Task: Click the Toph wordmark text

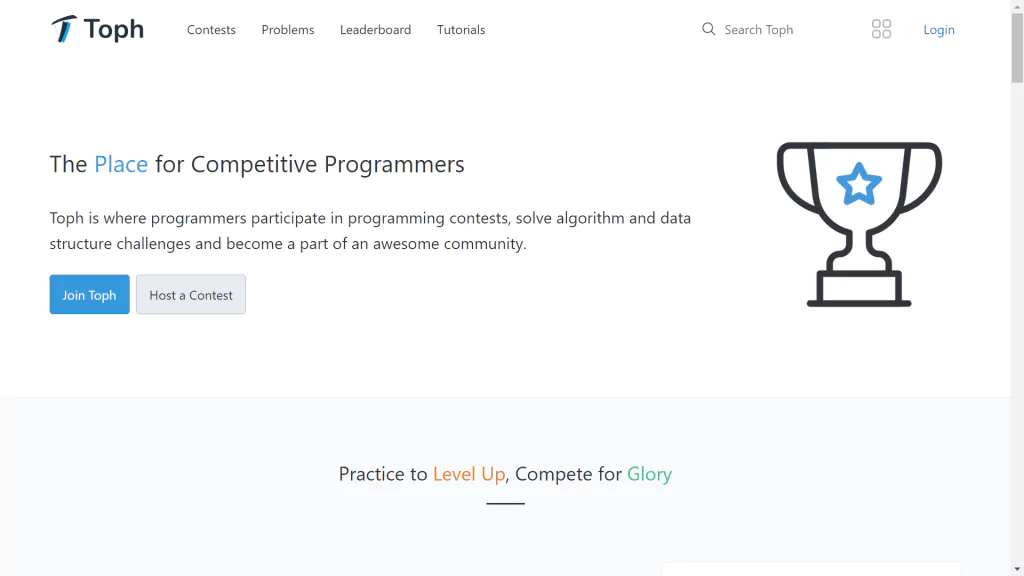Action: click(x=114, y=29)
